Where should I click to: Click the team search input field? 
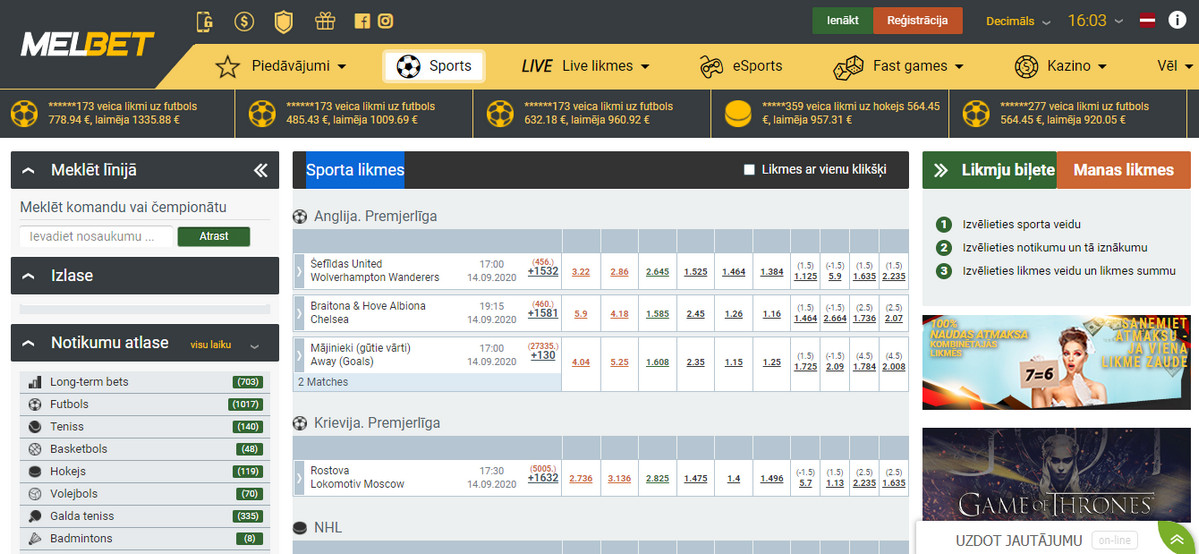[96, 237]
